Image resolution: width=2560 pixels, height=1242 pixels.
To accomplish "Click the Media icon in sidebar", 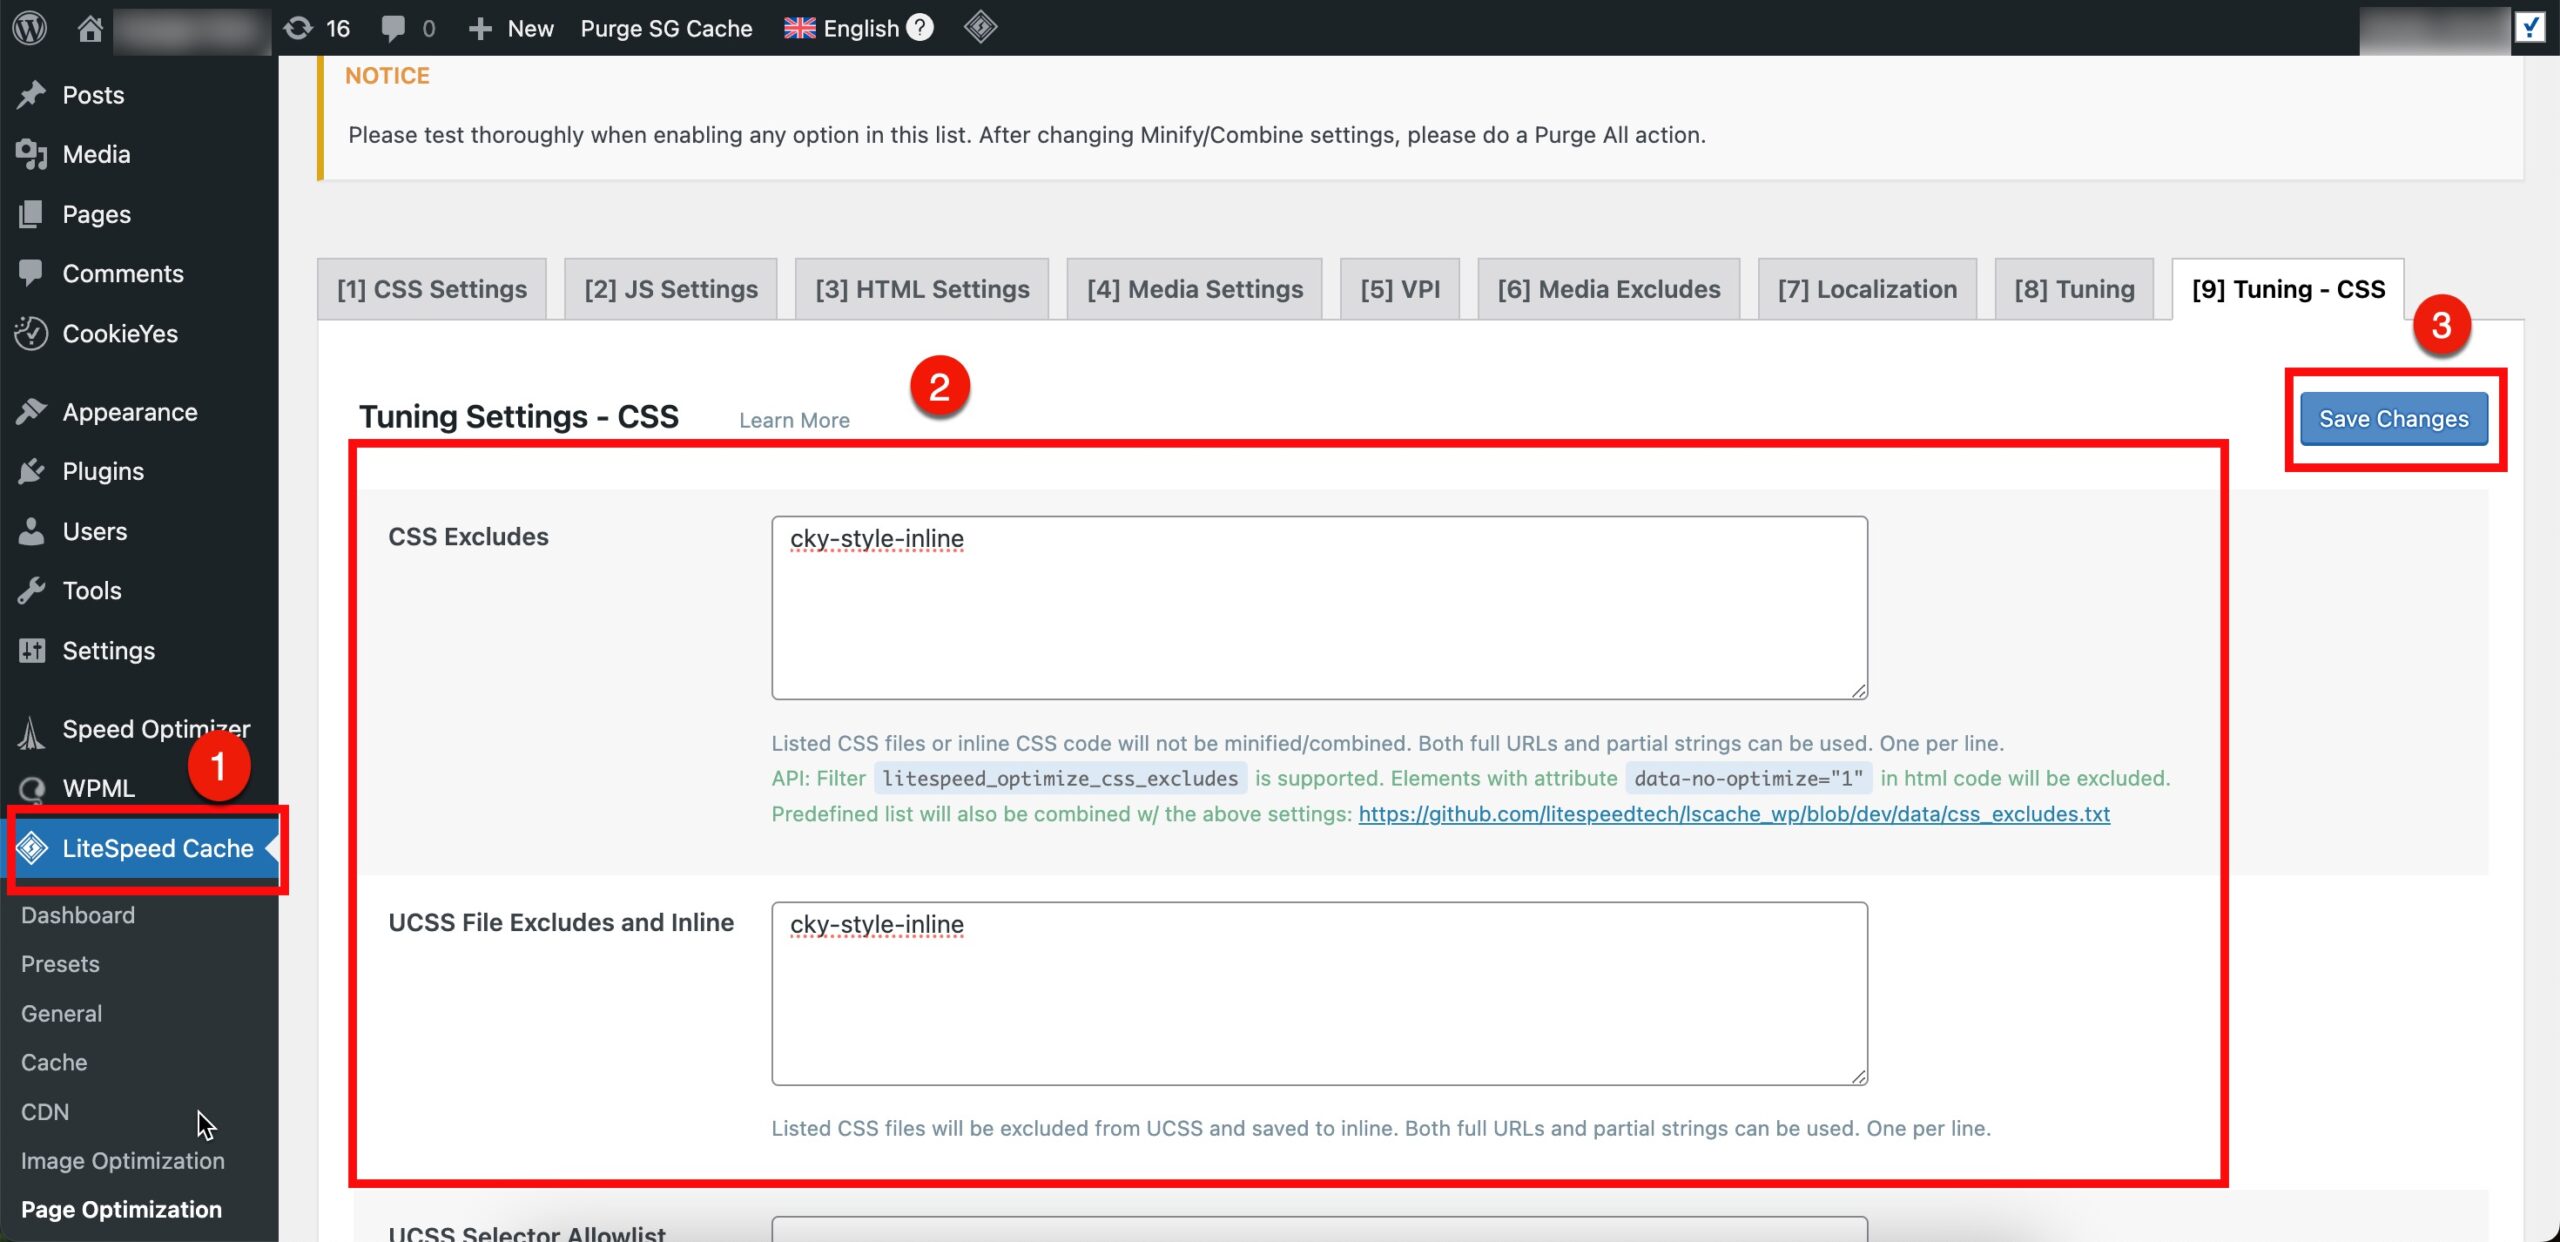I will click(32, 154).
